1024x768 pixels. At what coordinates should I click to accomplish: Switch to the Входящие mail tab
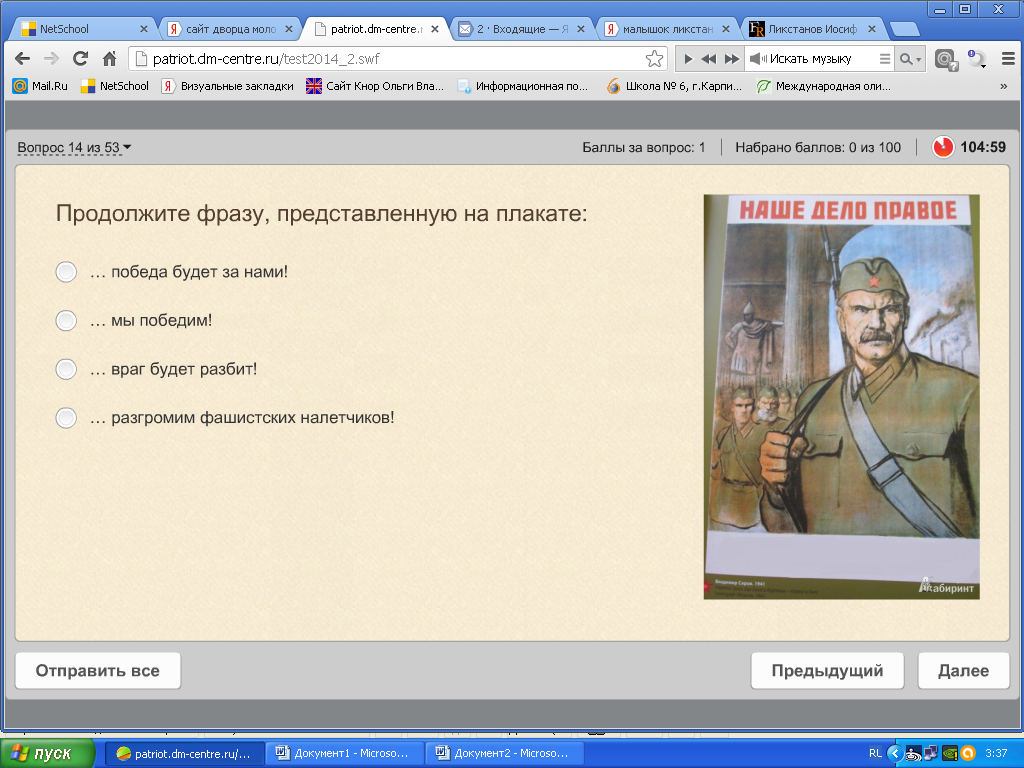(x=521, y=29)
